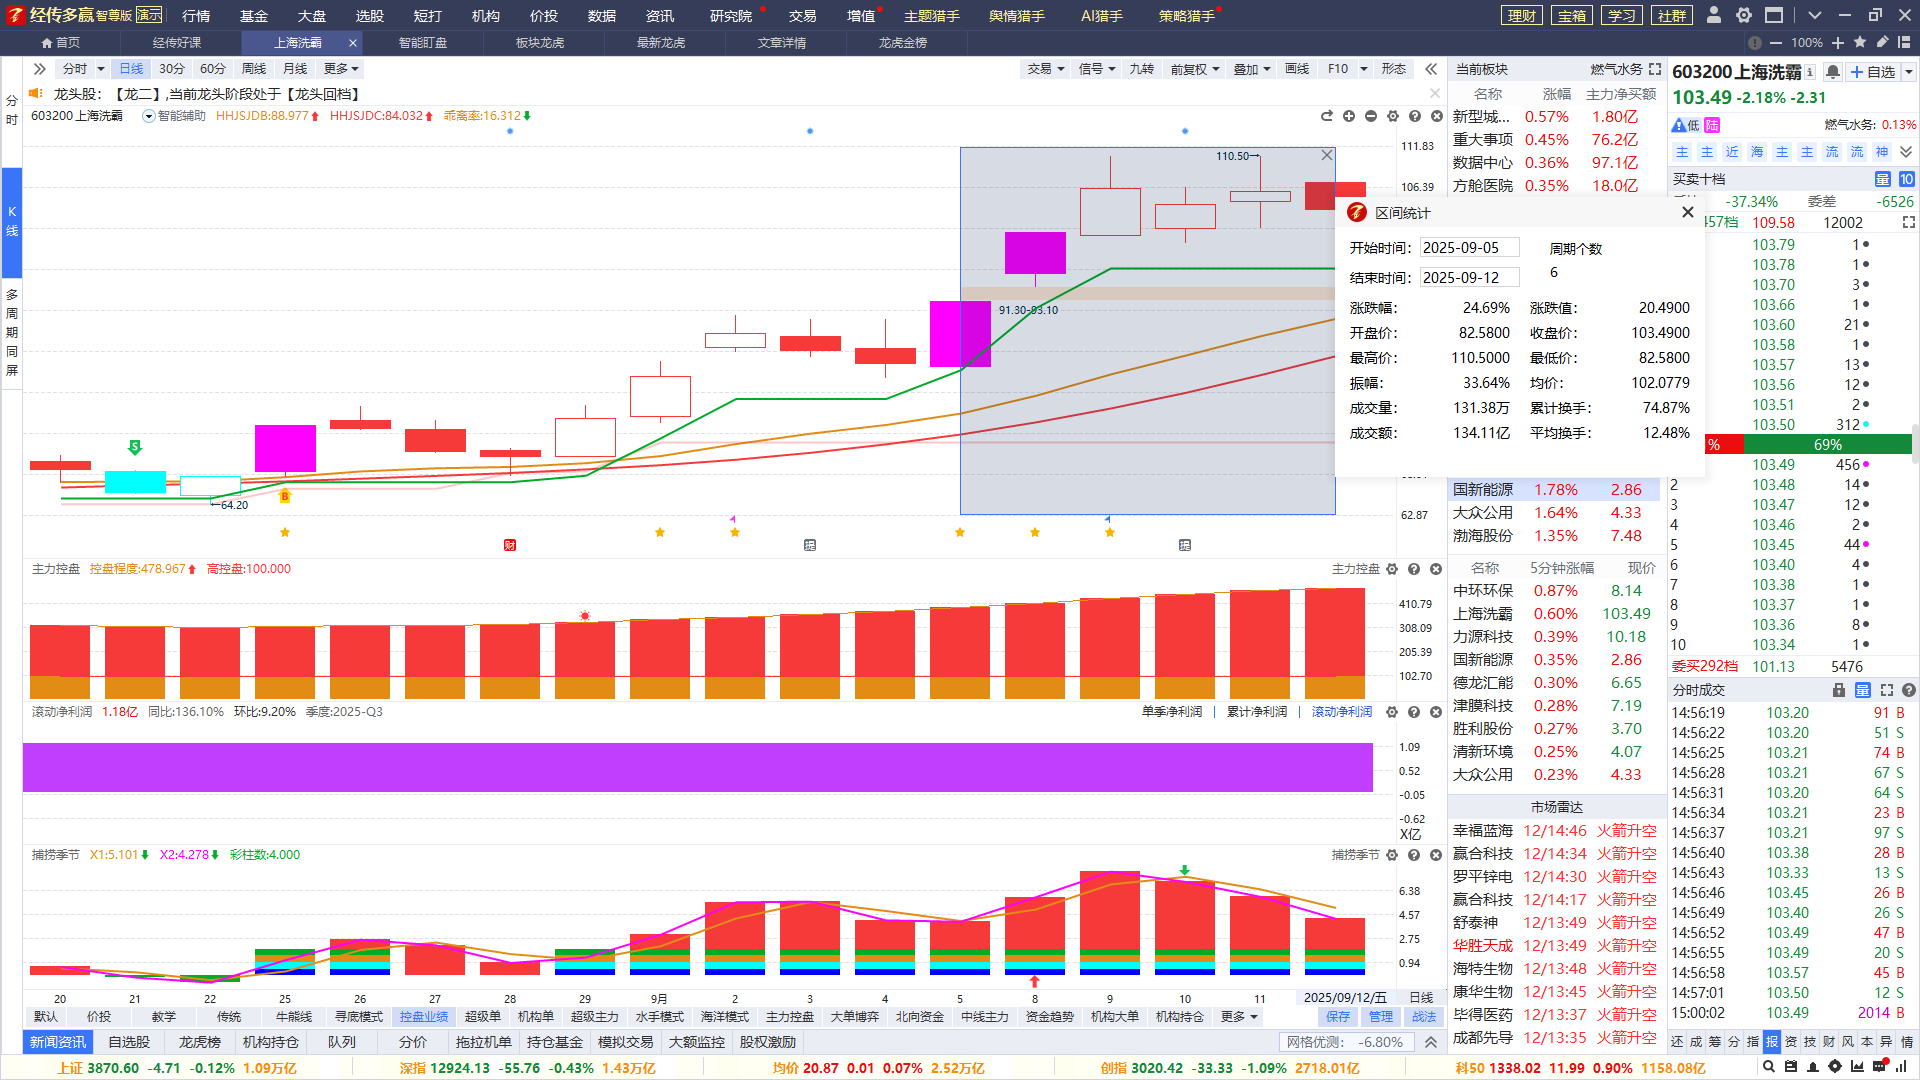Select the 日线 period toggle
1920x1080 pixels.
click(x=131, y=69)
